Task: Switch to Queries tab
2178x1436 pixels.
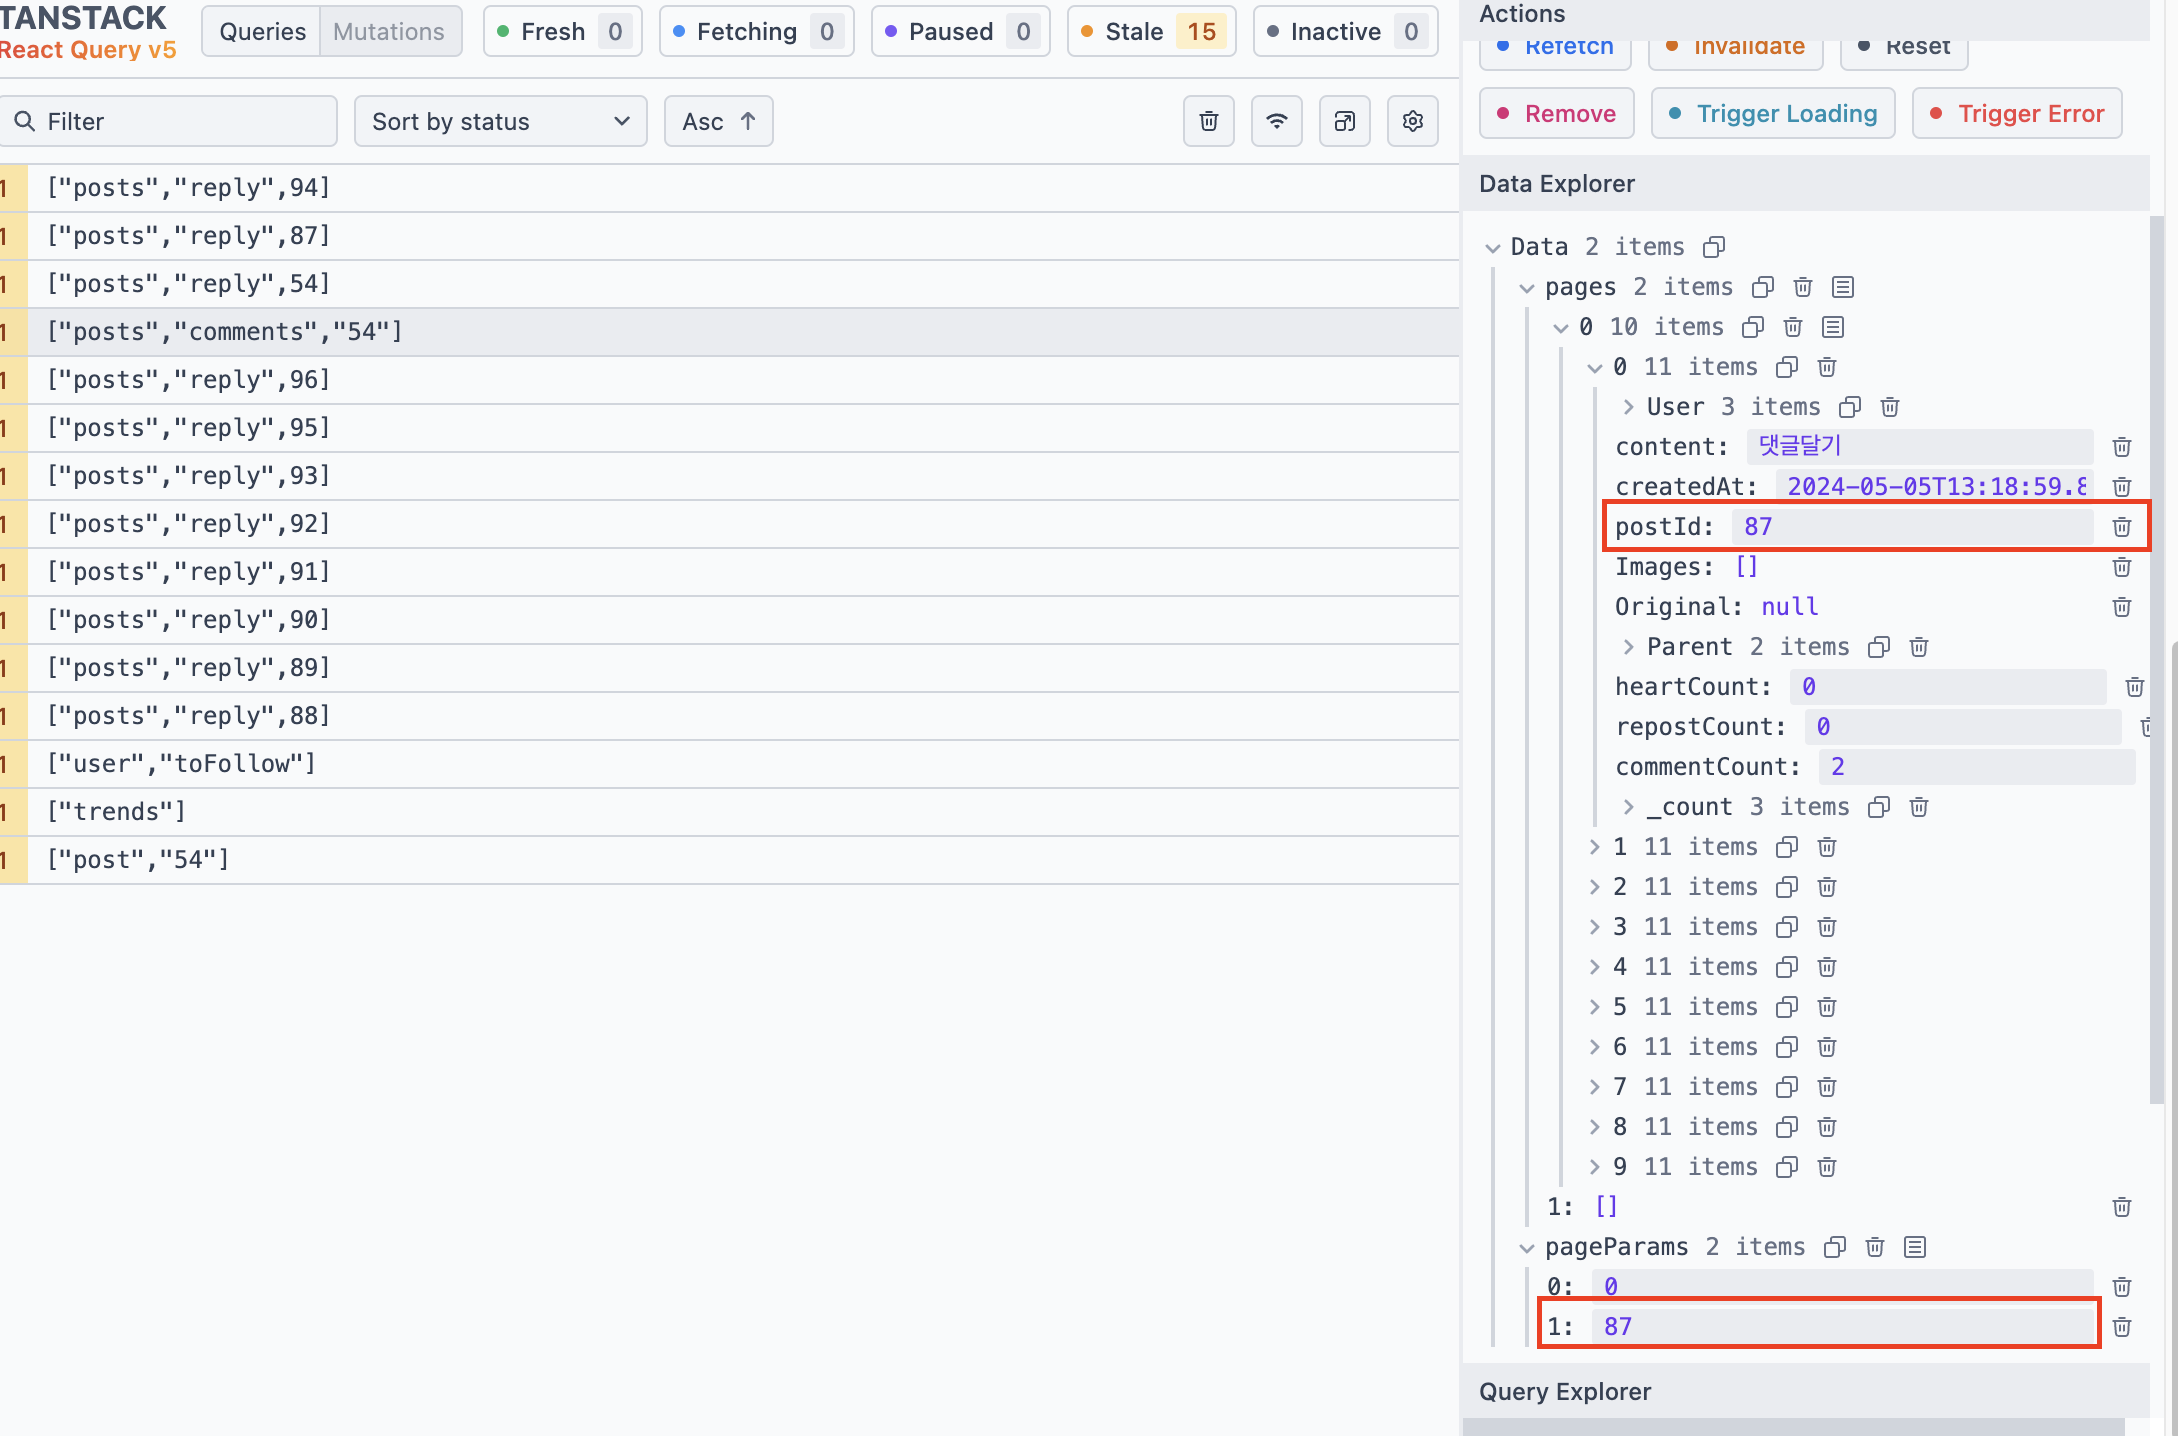Action: coord(262,31)
